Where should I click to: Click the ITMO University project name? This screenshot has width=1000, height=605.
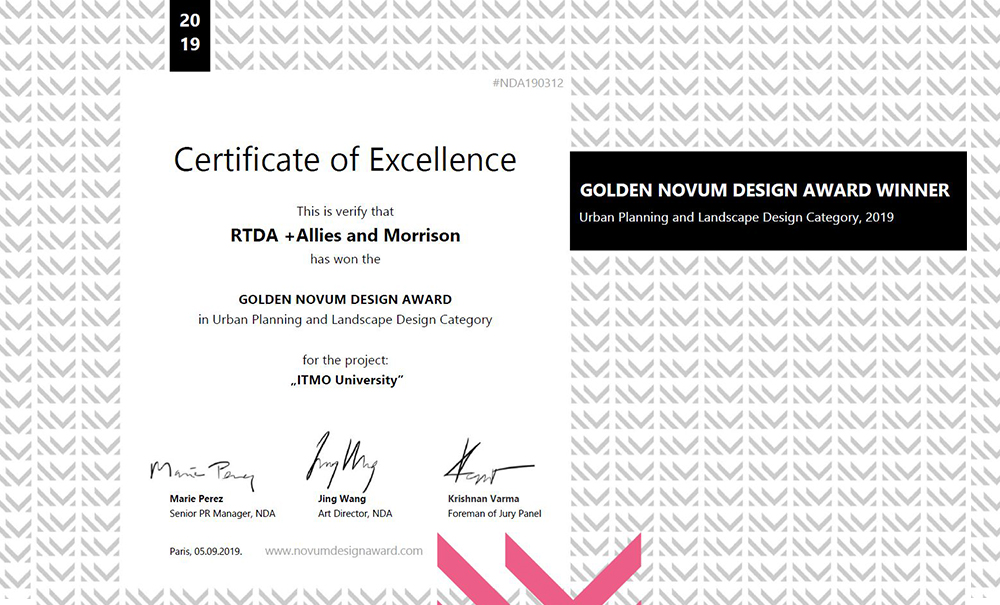point(345,381)
